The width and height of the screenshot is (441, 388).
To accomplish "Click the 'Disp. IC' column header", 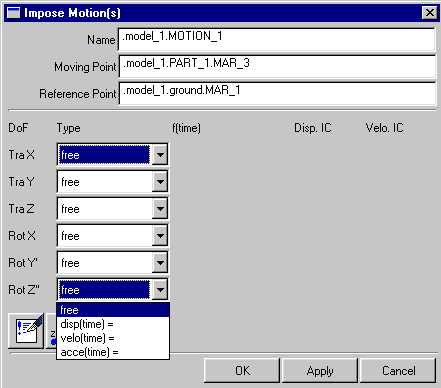I will coord(313,128).
